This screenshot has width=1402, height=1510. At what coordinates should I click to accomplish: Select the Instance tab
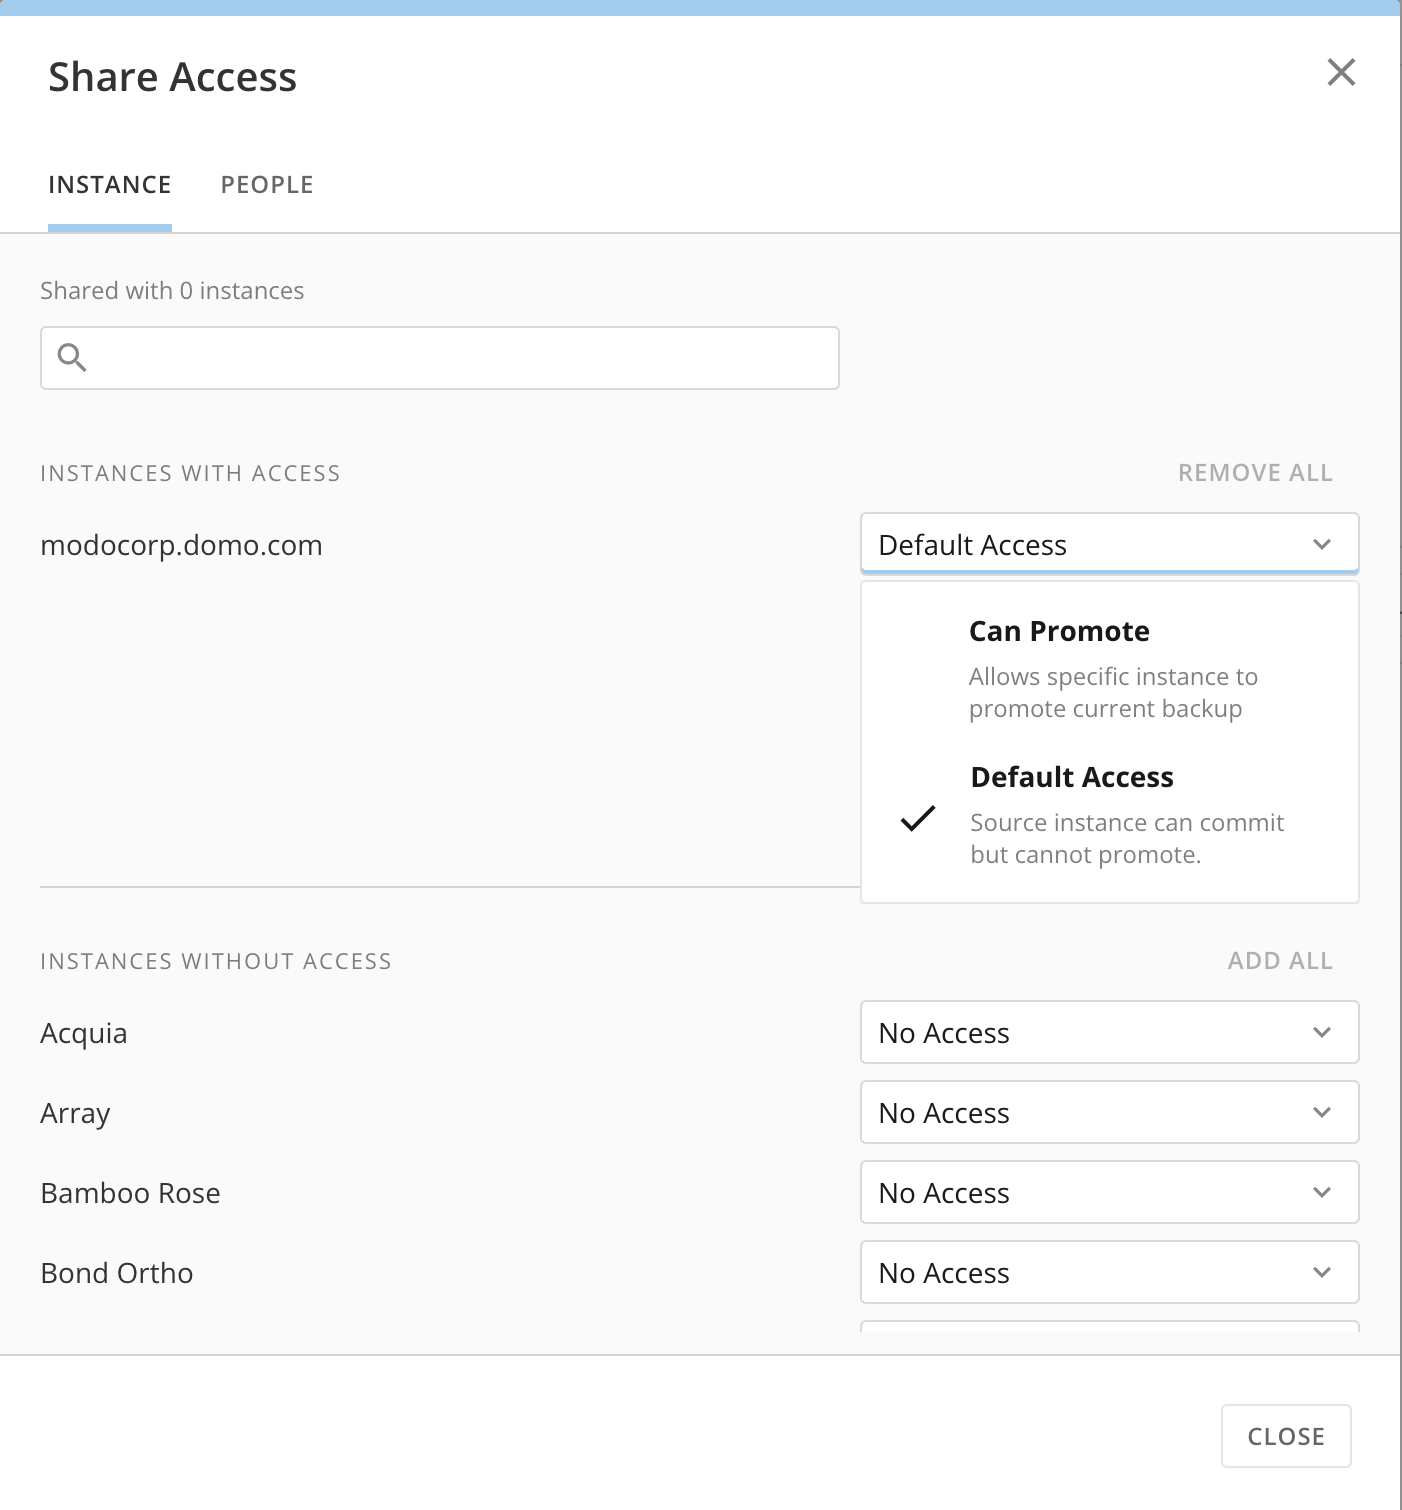click(110, 185)
